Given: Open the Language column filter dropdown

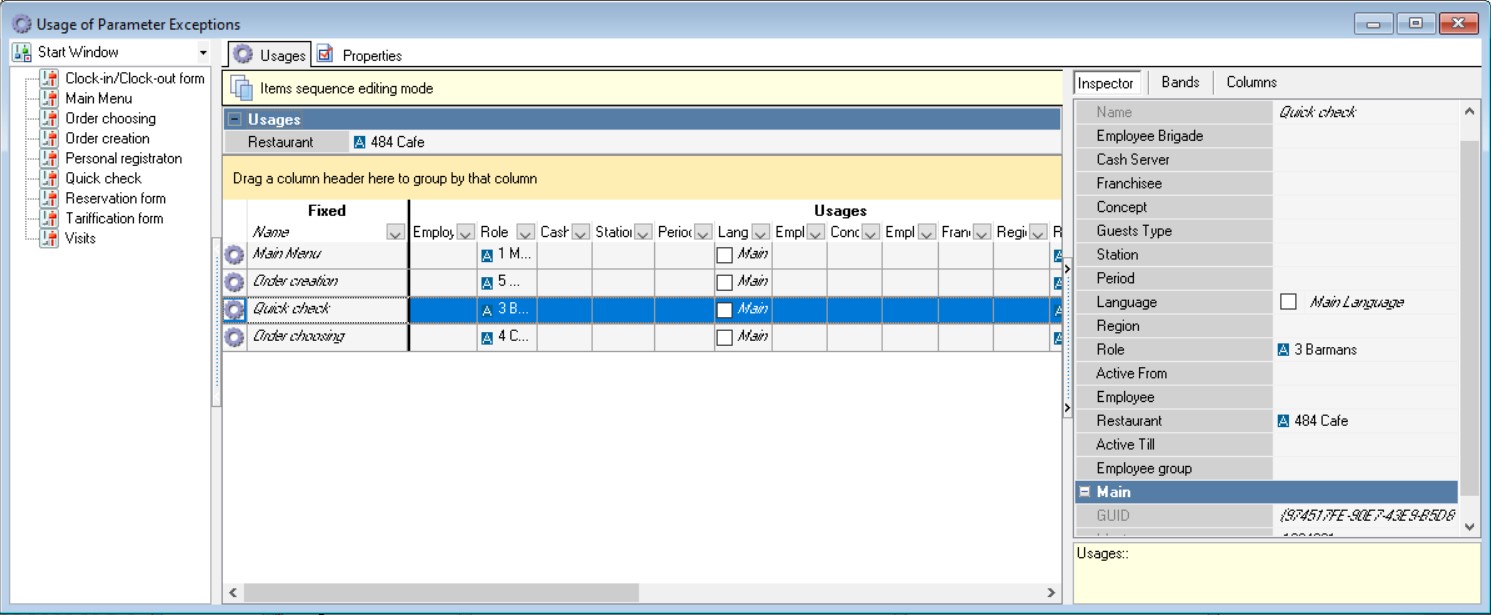Looking at the screenshot, I should [x=760, y=233].
